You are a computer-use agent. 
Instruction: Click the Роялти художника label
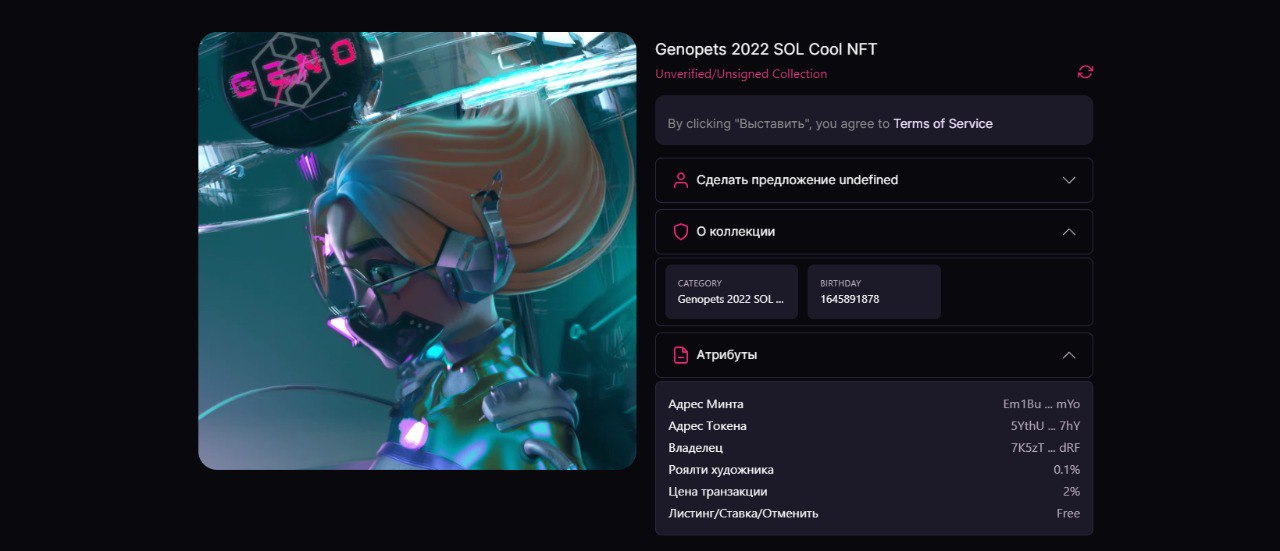(721, 470)
